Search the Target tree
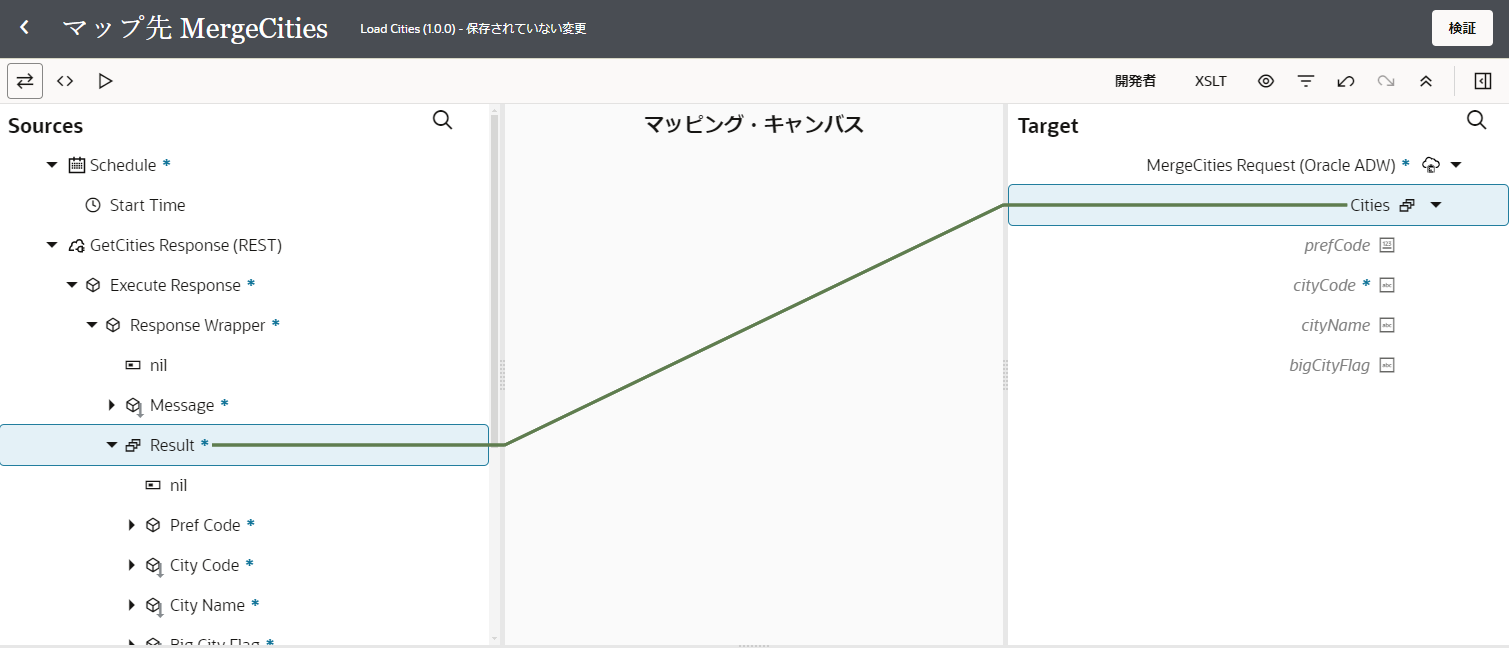Screen dimensions: 1509x648 (1476, 120)
